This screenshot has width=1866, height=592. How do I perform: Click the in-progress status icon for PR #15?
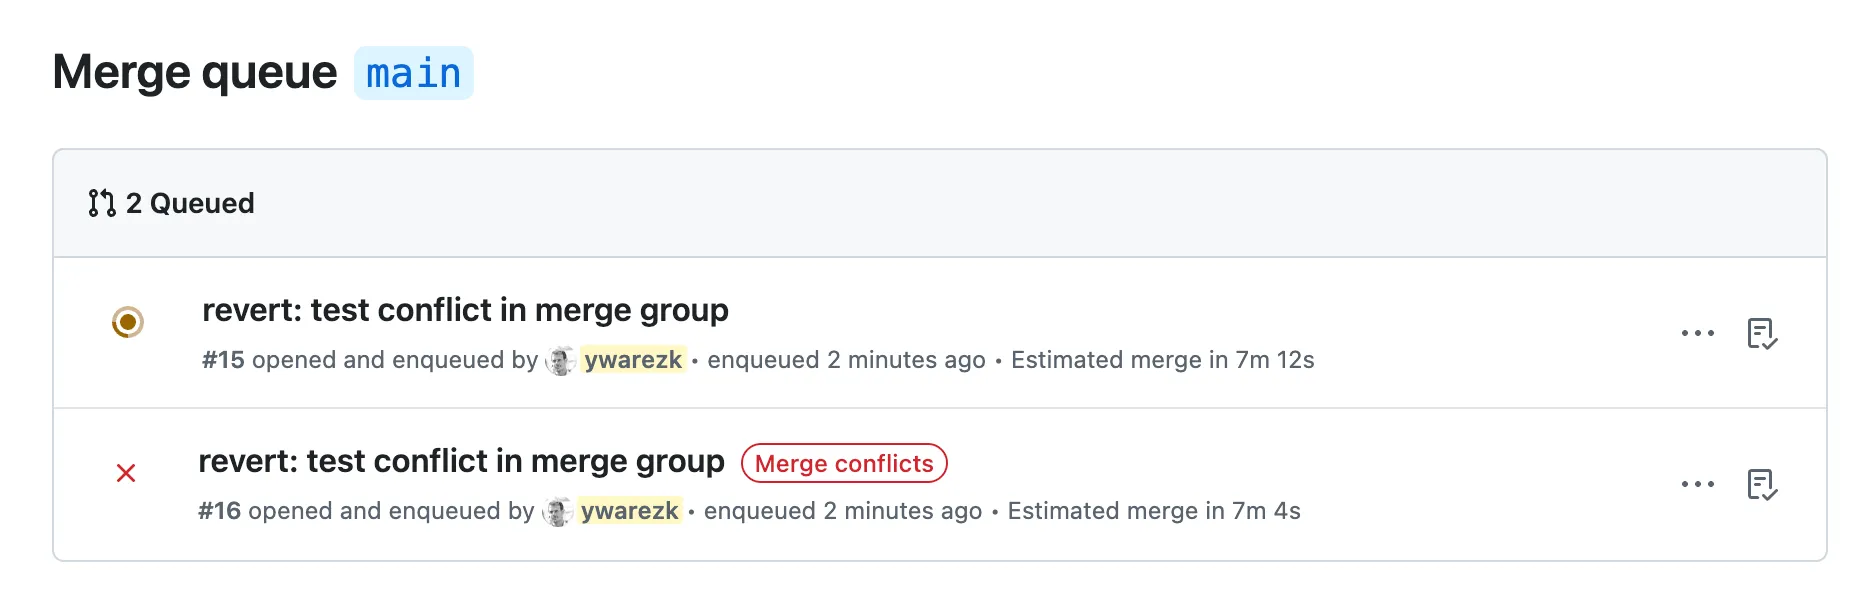click(x=128, y=322)
